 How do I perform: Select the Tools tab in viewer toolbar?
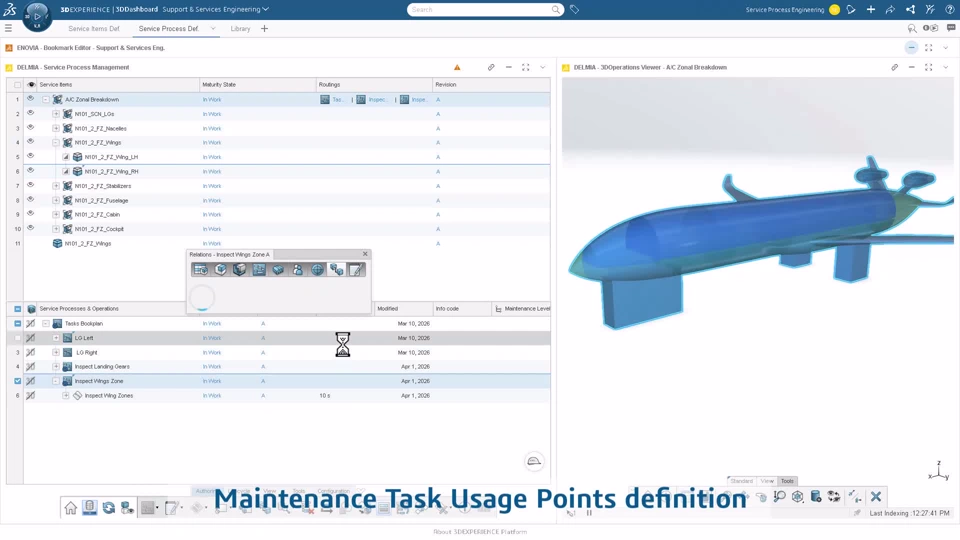coord(787,481)
